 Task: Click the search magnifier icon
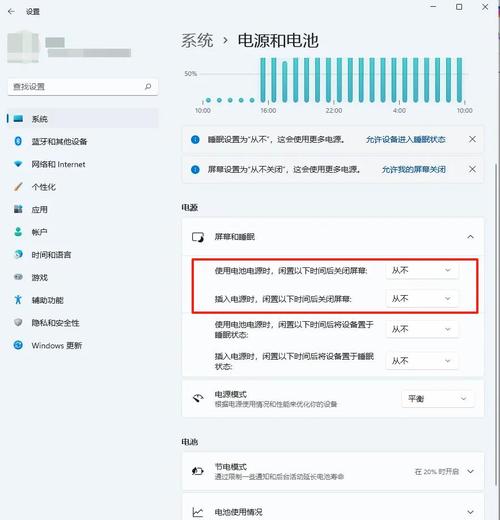[x=148, y=87]
